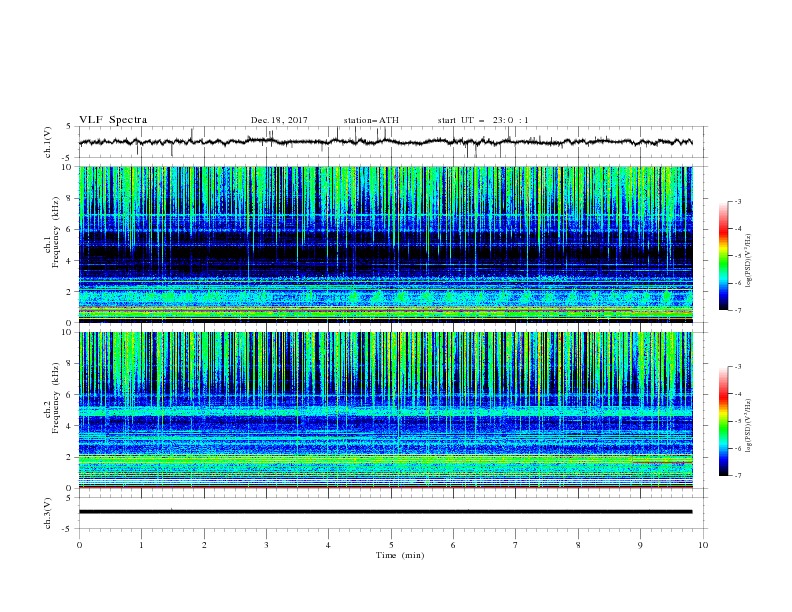Click the ch.3 flat black voltage trace

coord(385,512)
